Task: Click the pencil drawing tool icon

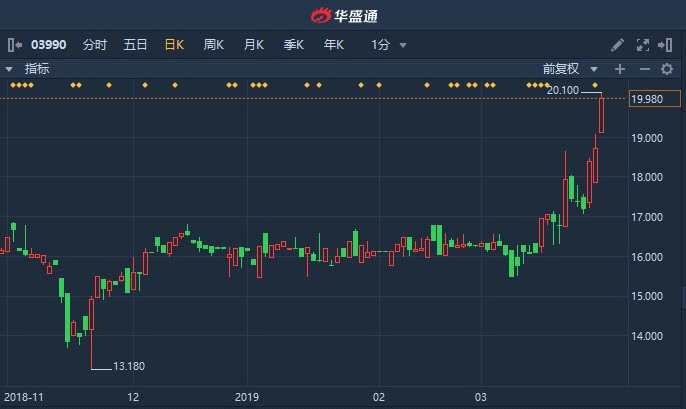Action: 618,45
